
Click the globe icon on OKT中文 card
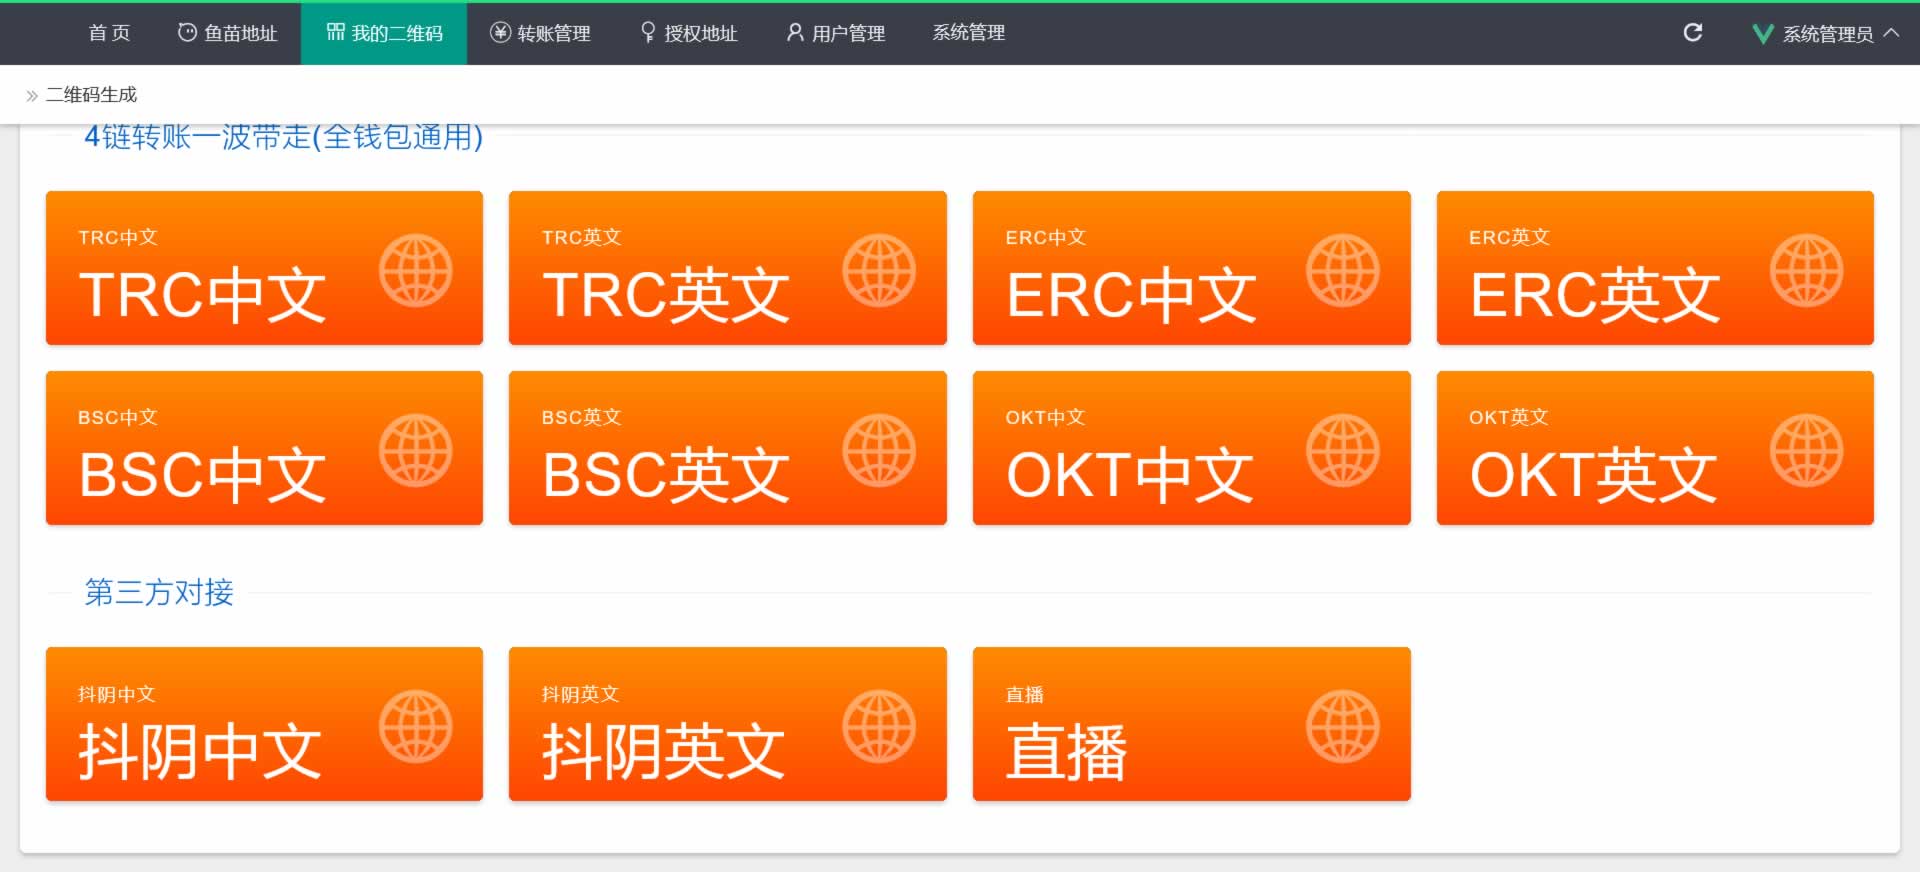point(1342,450)
